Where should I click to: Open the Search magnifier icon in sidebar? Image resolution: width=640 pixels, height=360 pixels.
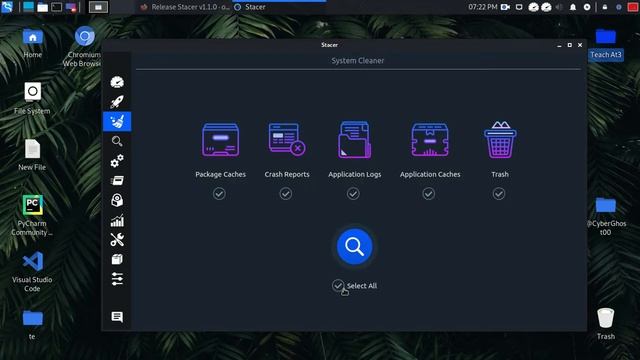[117, 141]
